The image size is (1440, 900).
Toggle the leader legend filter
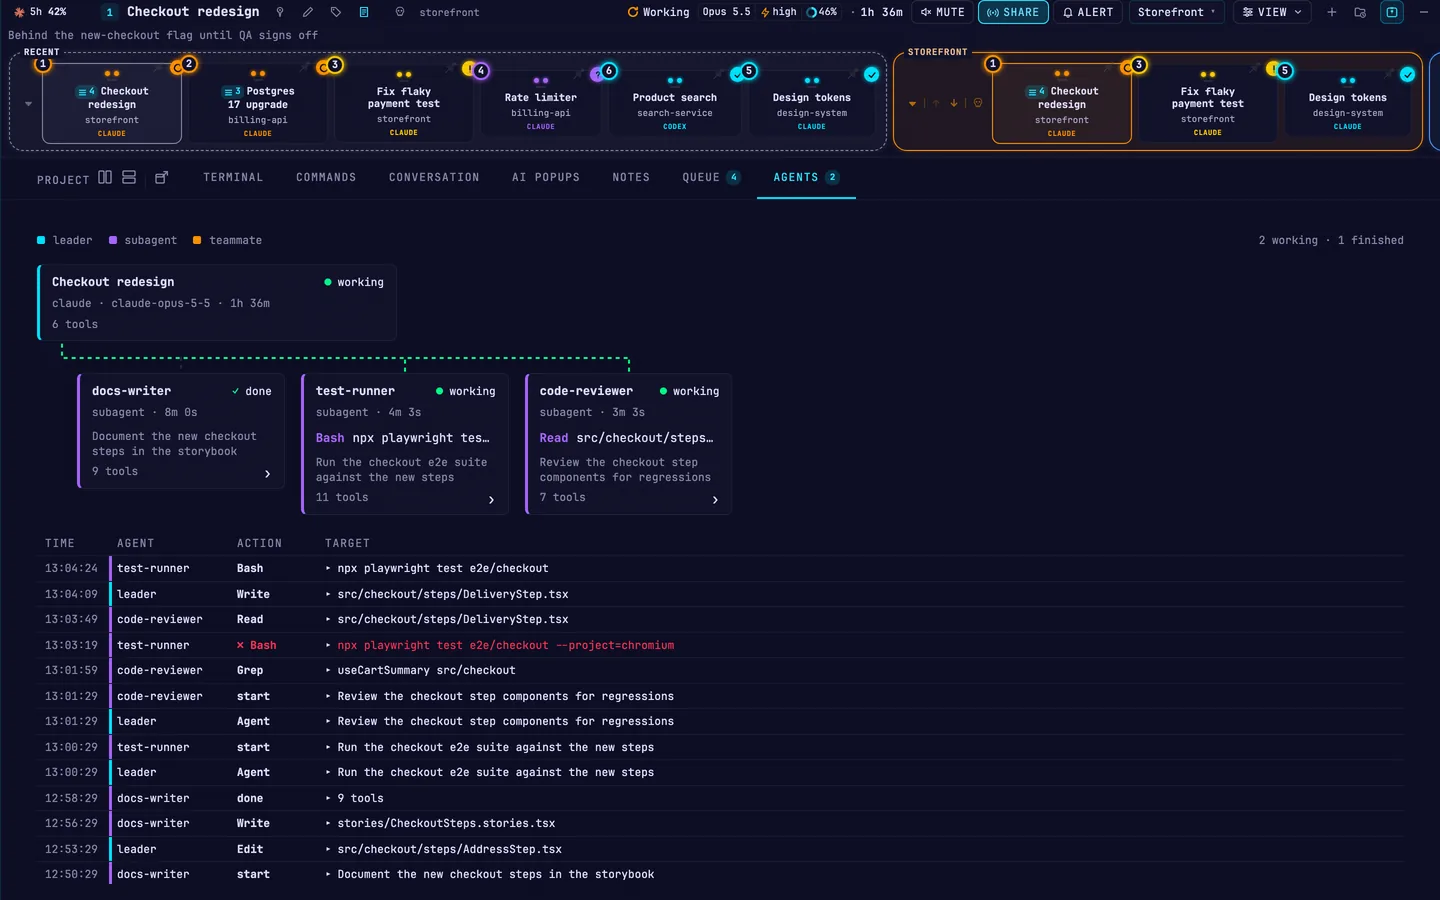click(x=64, y=240)
